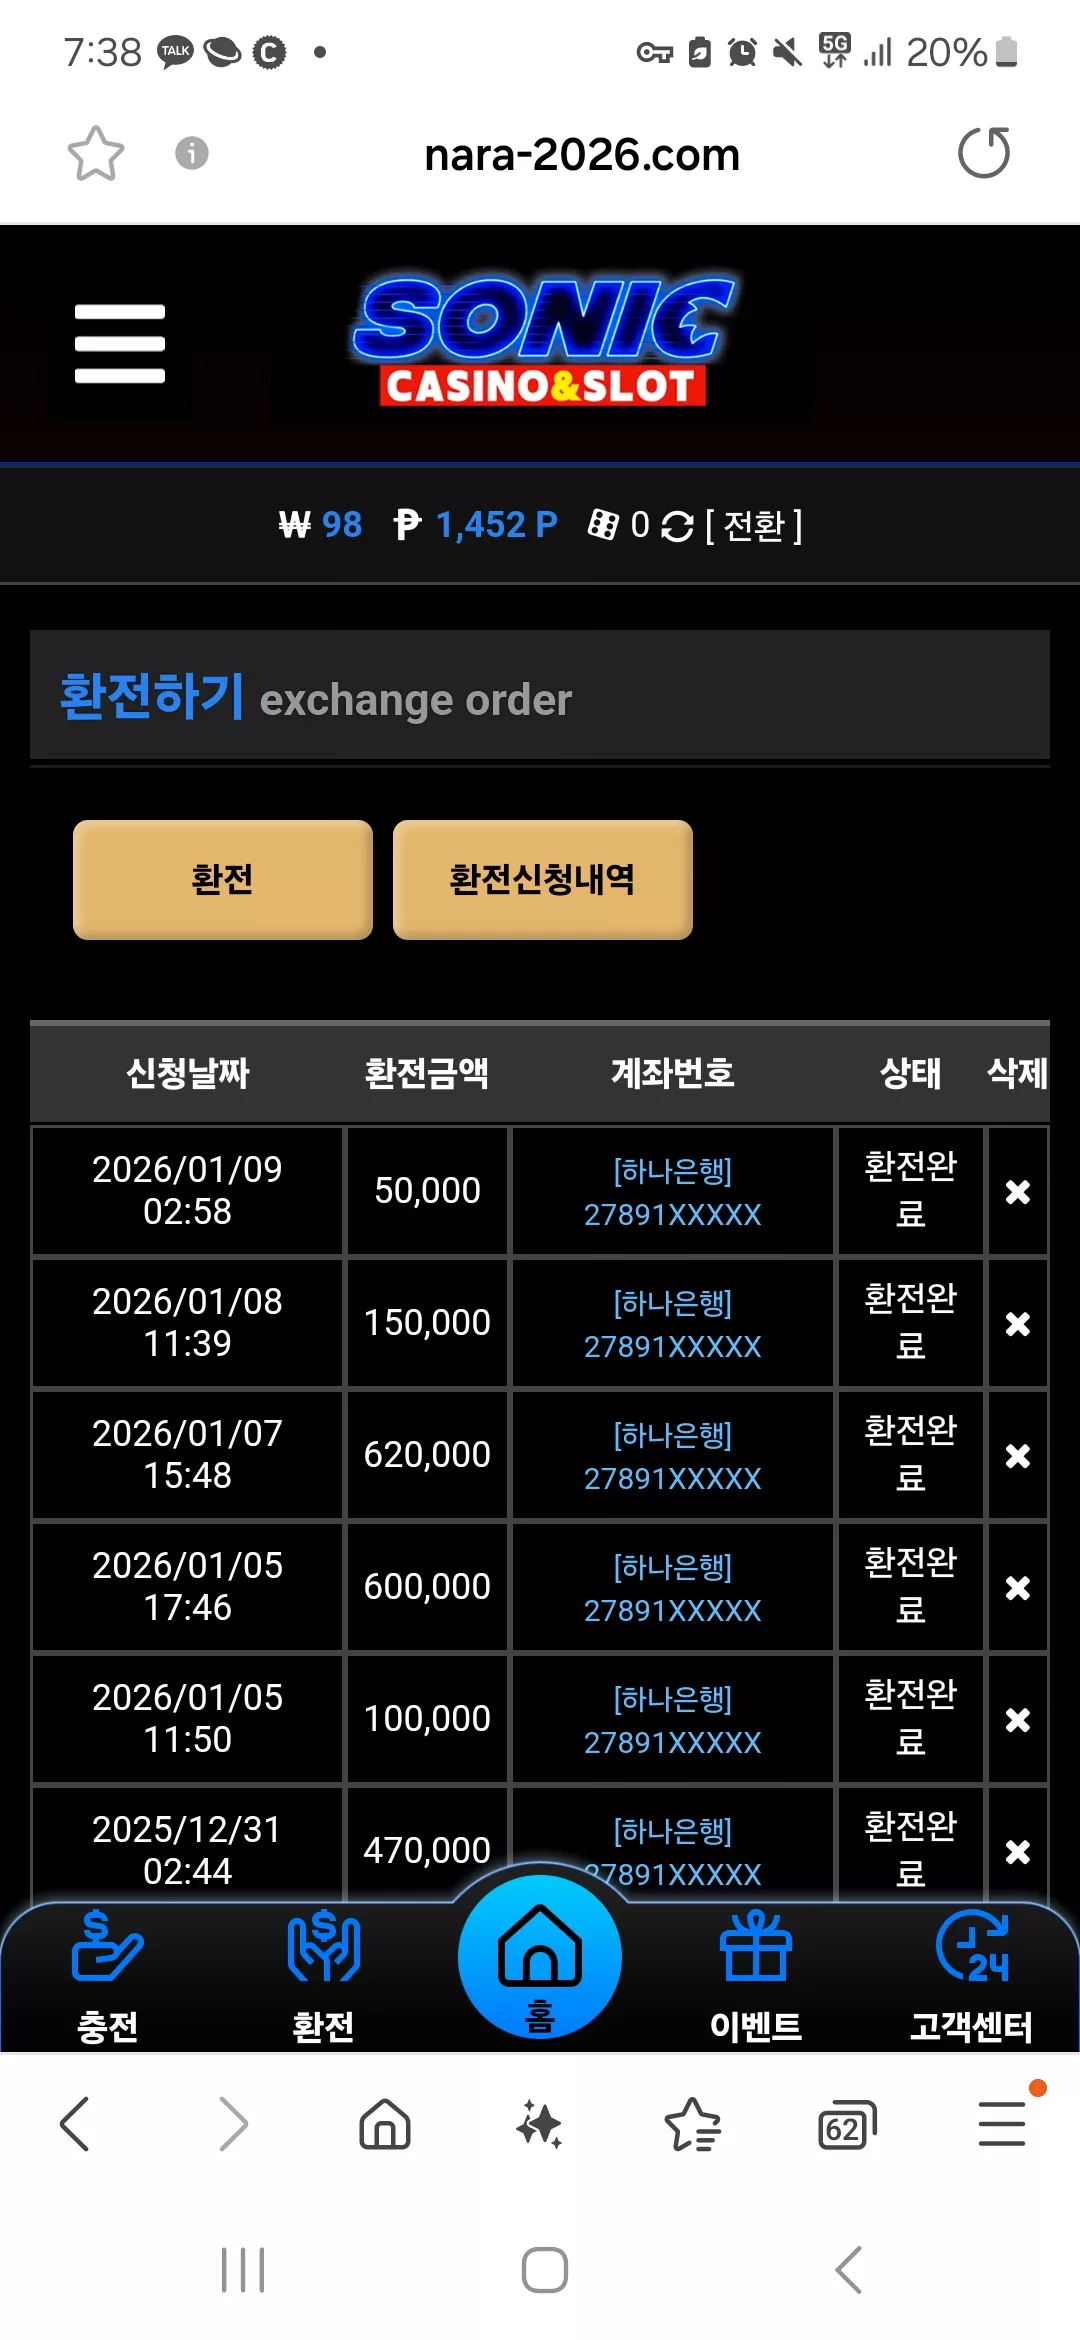Delete the 150,000 exchange record
Viewport: 1080px width, 2340px height.
(x=1018, y=1323)
